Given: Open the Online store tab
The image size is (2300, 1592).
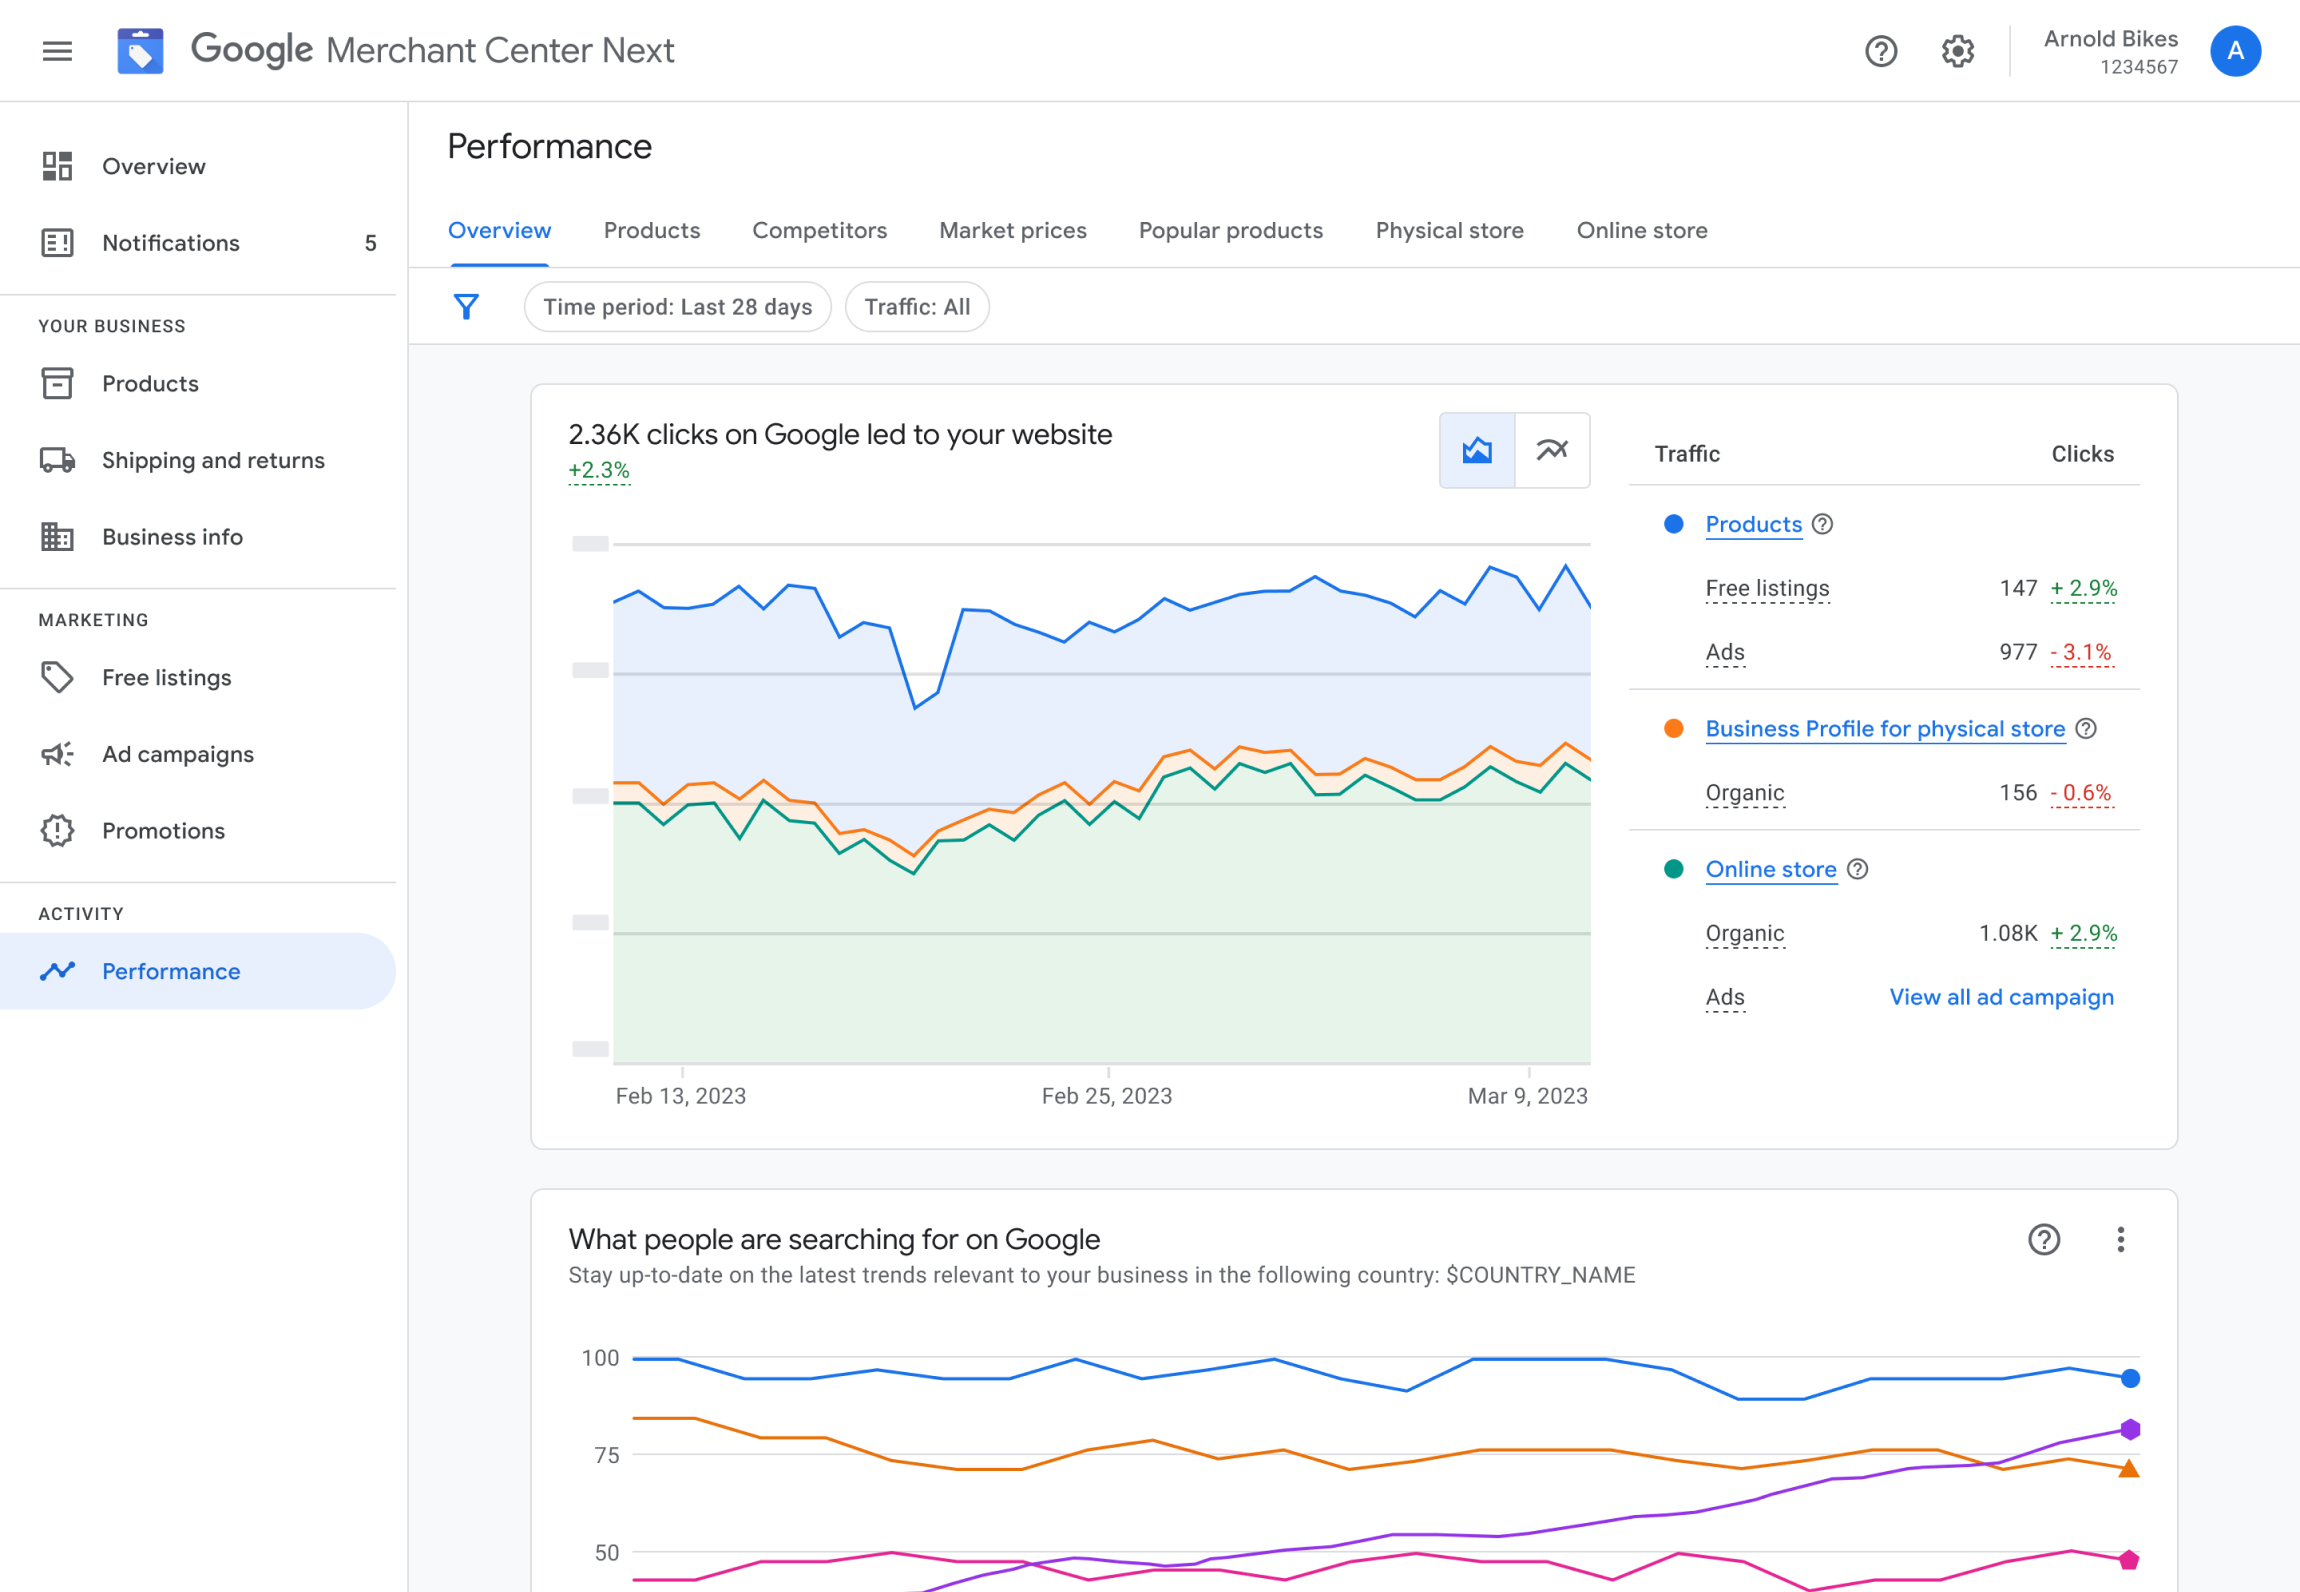Looking at the screenshot, I should pos(1641,231).
